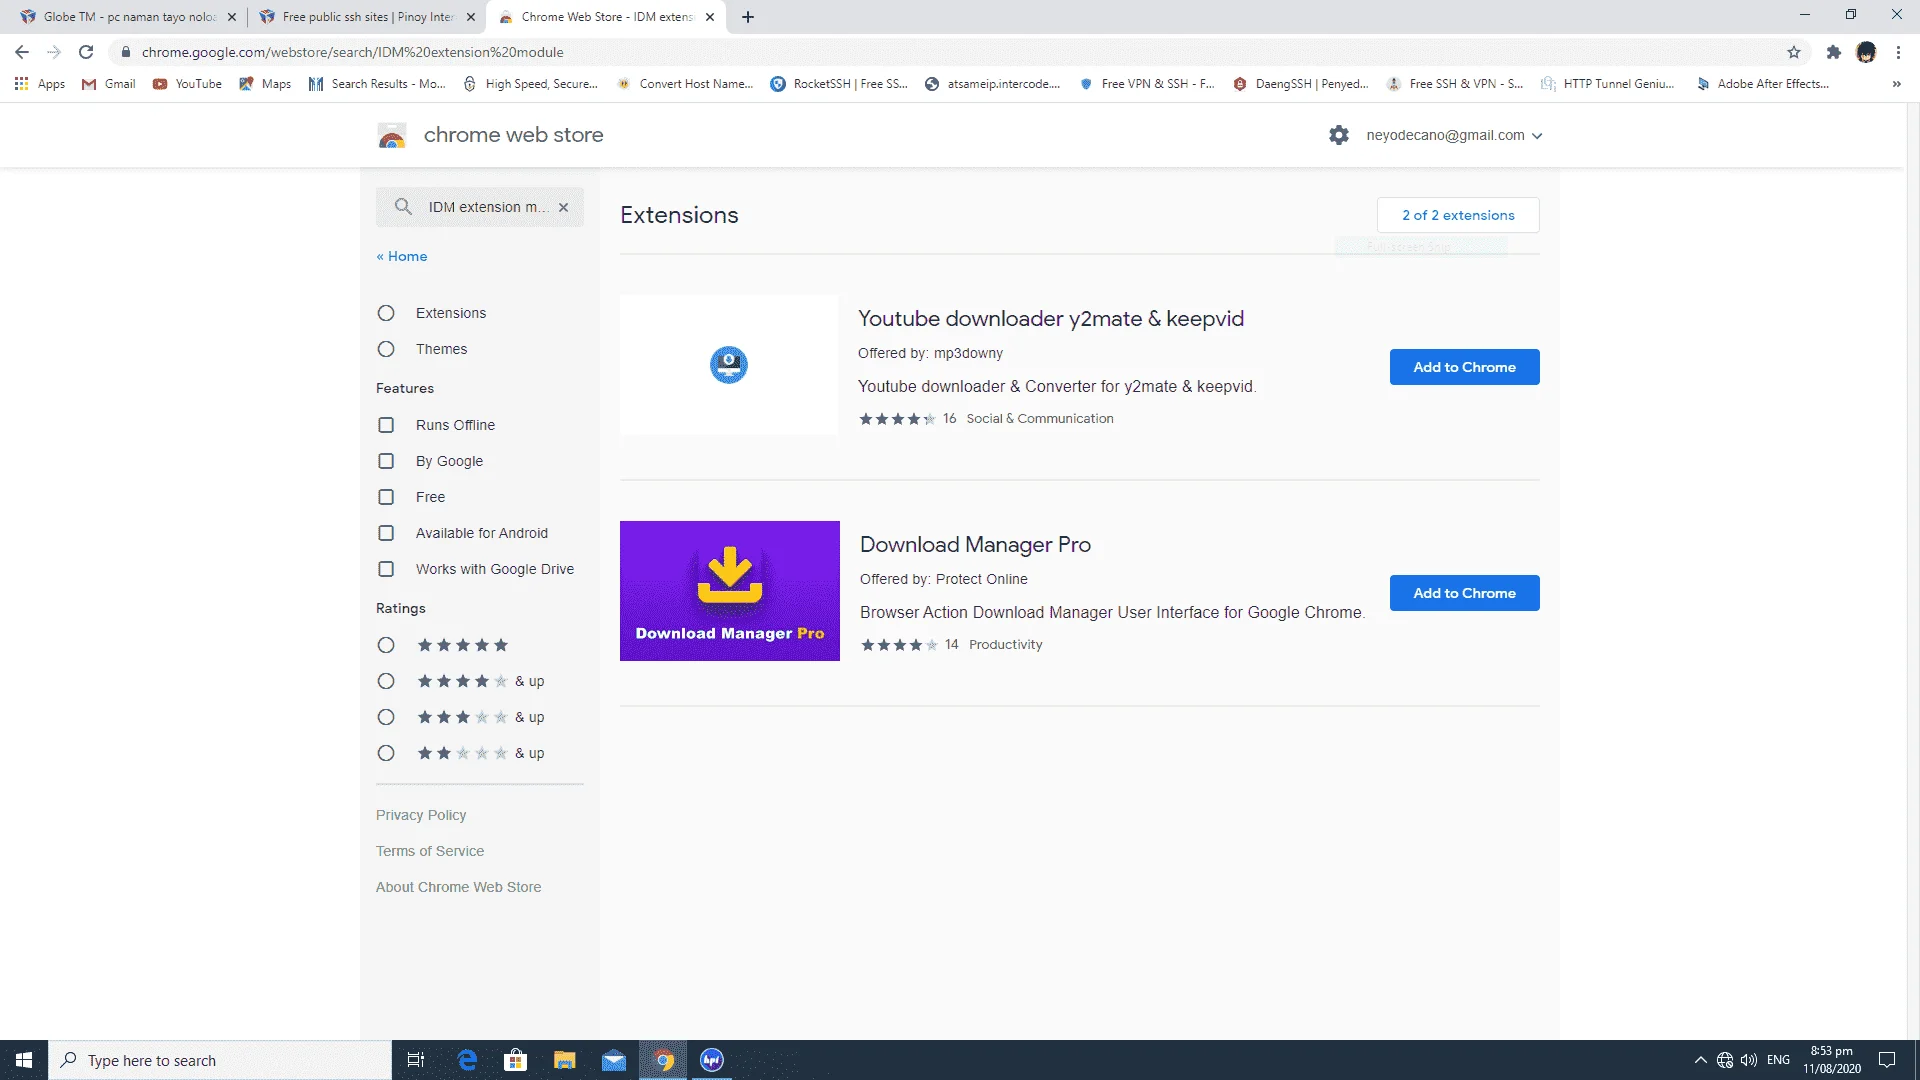Open the Windows Start menu
The image size is (1920, 1080).
pyautogui.click(x=24, y=1060)
